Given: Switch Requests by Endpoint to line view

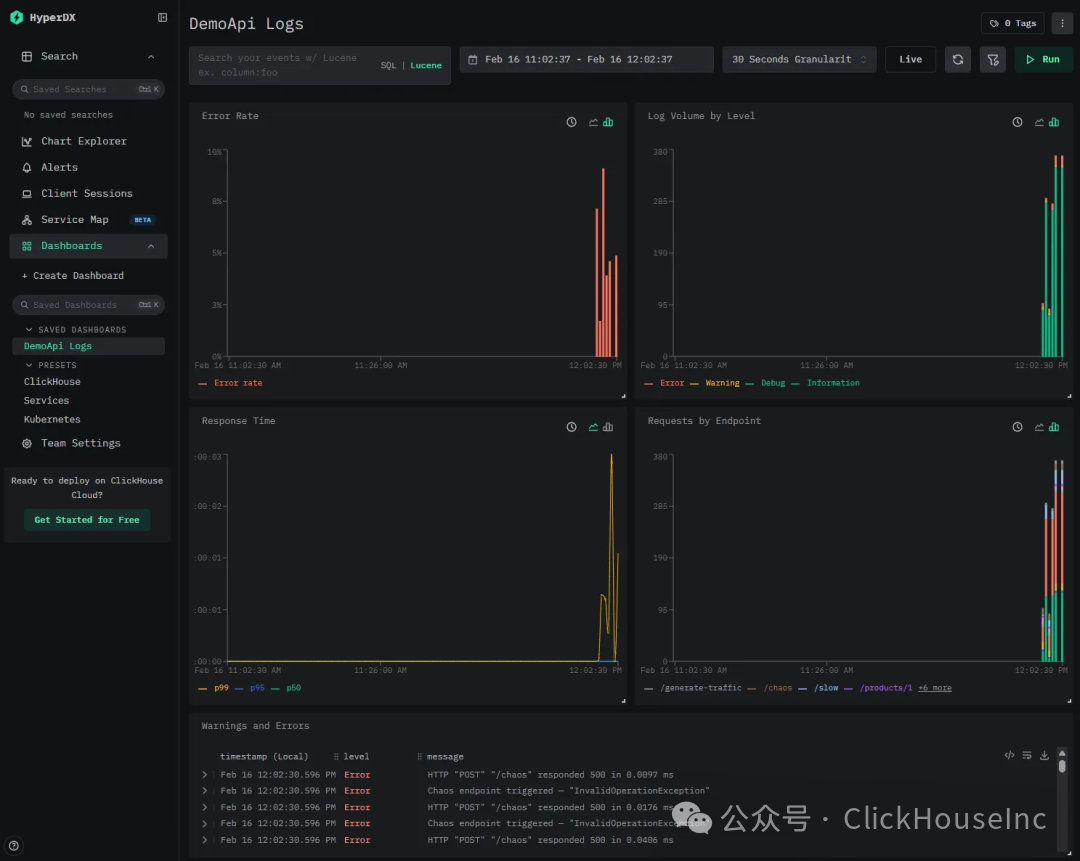Looking at the screenshot, I should [x=1039, y=427].
